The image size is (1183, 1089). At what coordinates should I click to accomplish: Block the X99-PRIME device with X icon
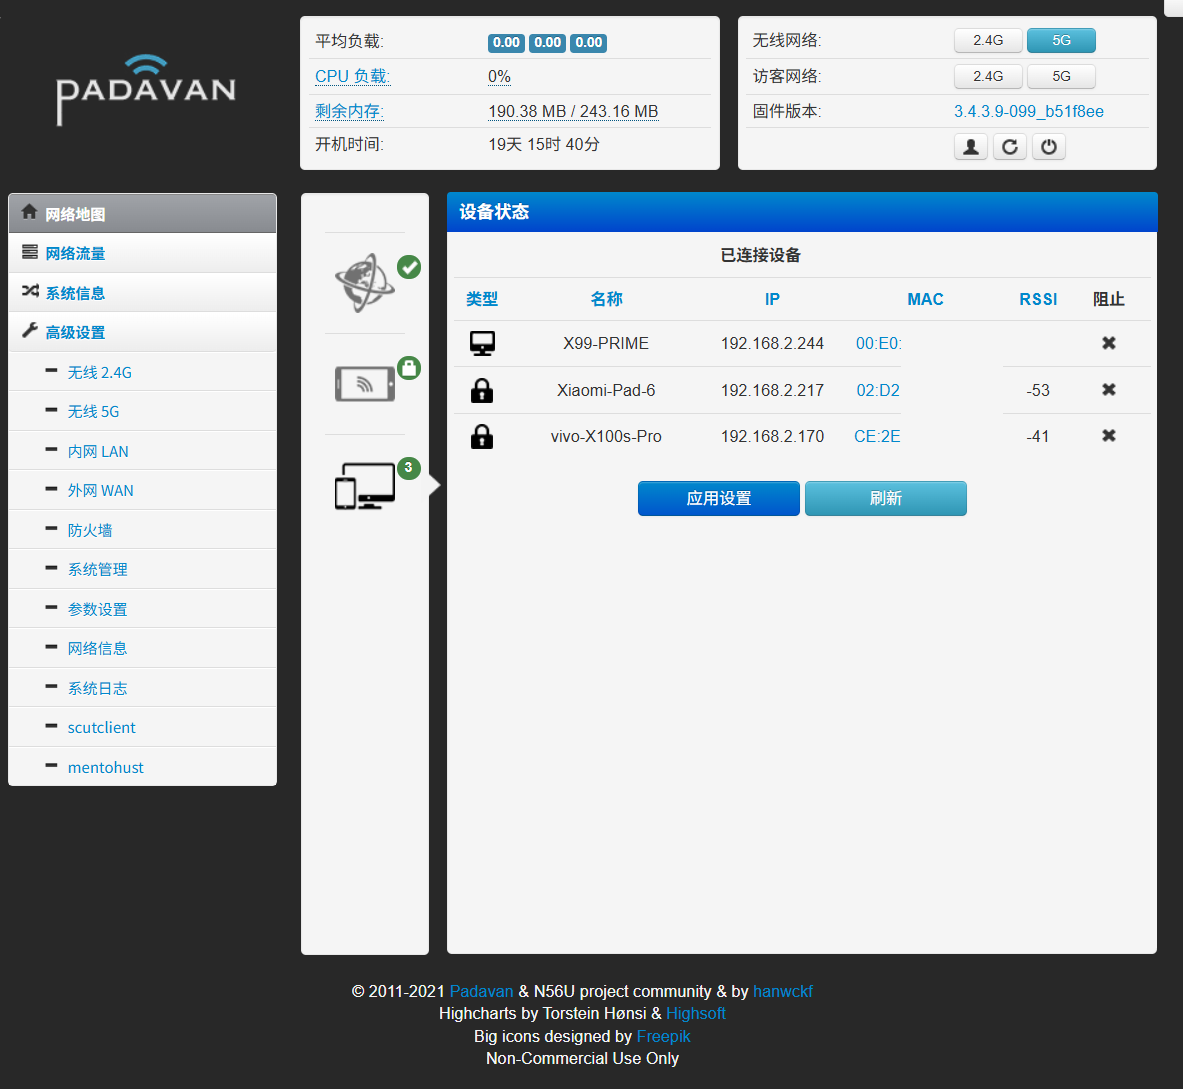(x=1108, y=343)
